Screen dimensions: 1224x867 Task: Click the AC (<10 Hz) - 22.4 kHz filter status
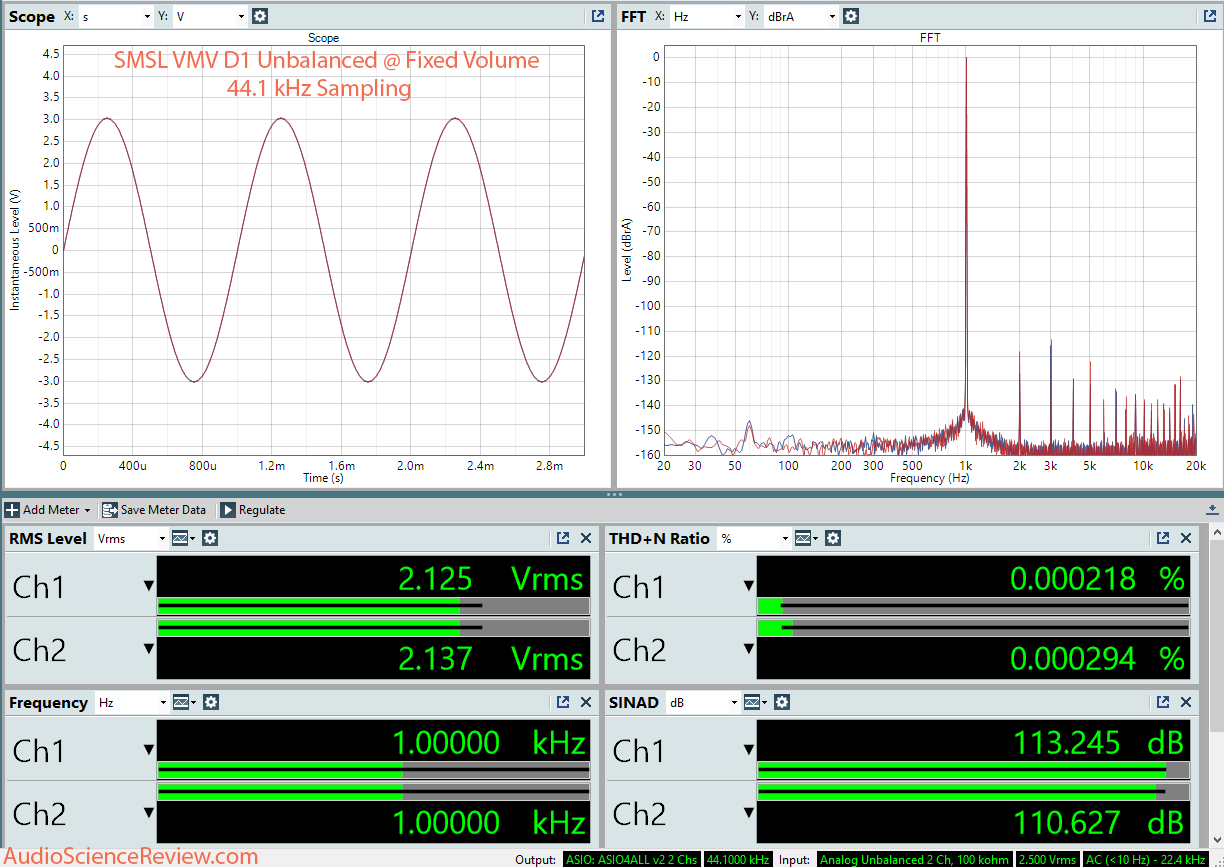(1145, 859)
